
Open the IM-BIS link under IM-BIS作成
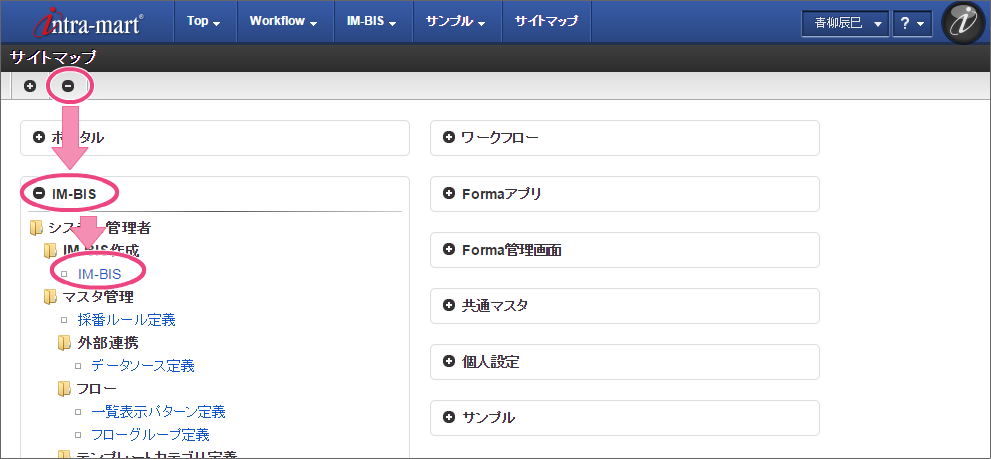coord(99,273)
